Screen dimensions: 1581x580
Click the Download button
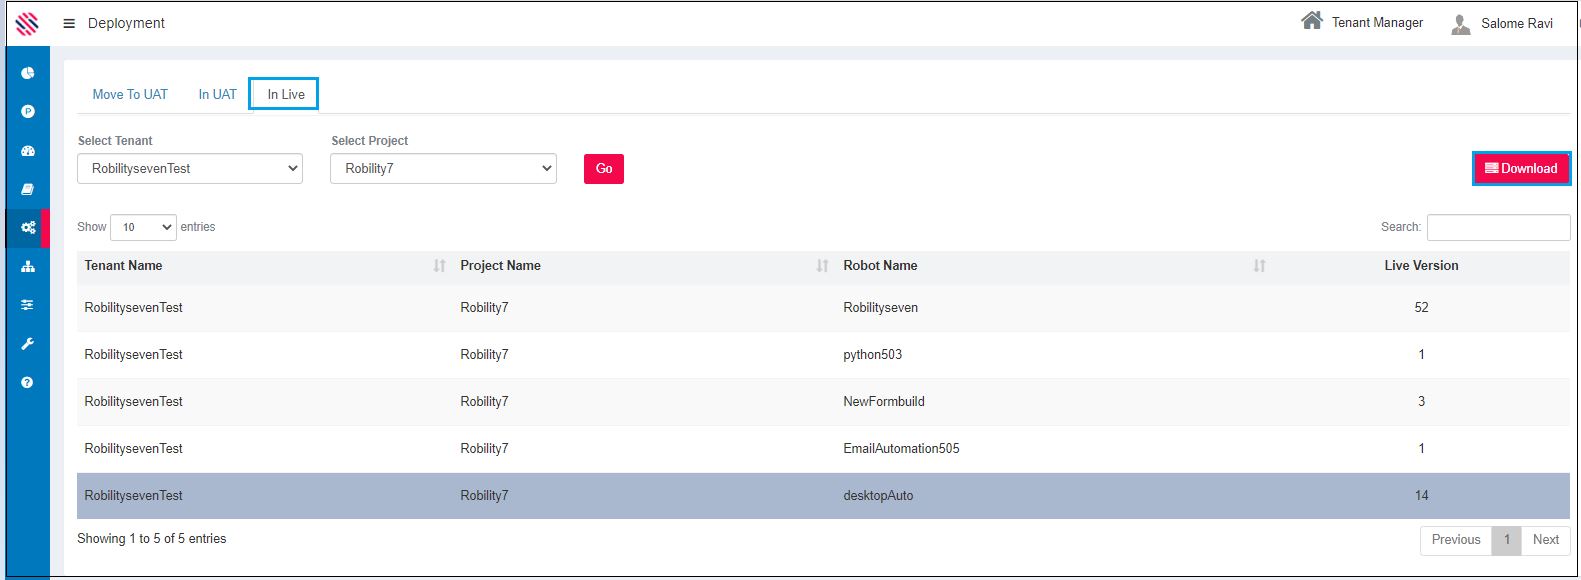pos(1521,169)
